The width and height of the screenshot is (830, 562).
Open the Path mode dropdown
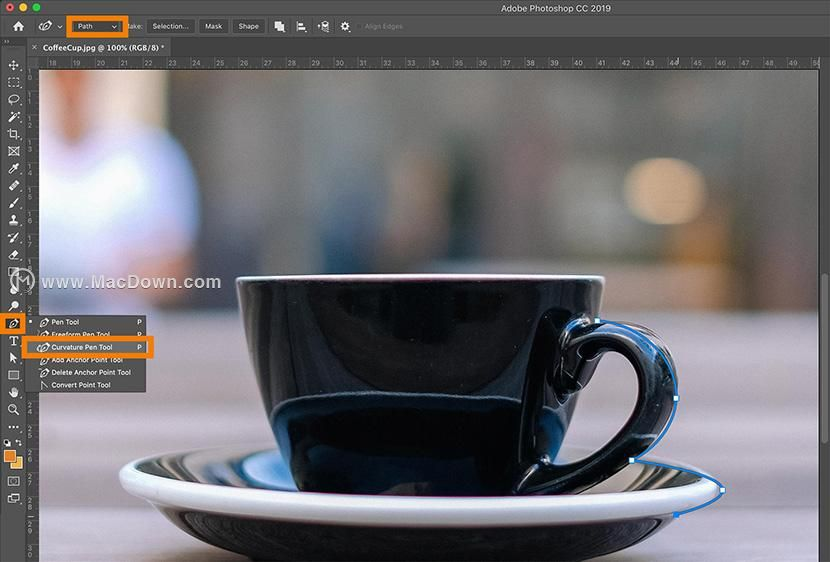pos(97,26)
